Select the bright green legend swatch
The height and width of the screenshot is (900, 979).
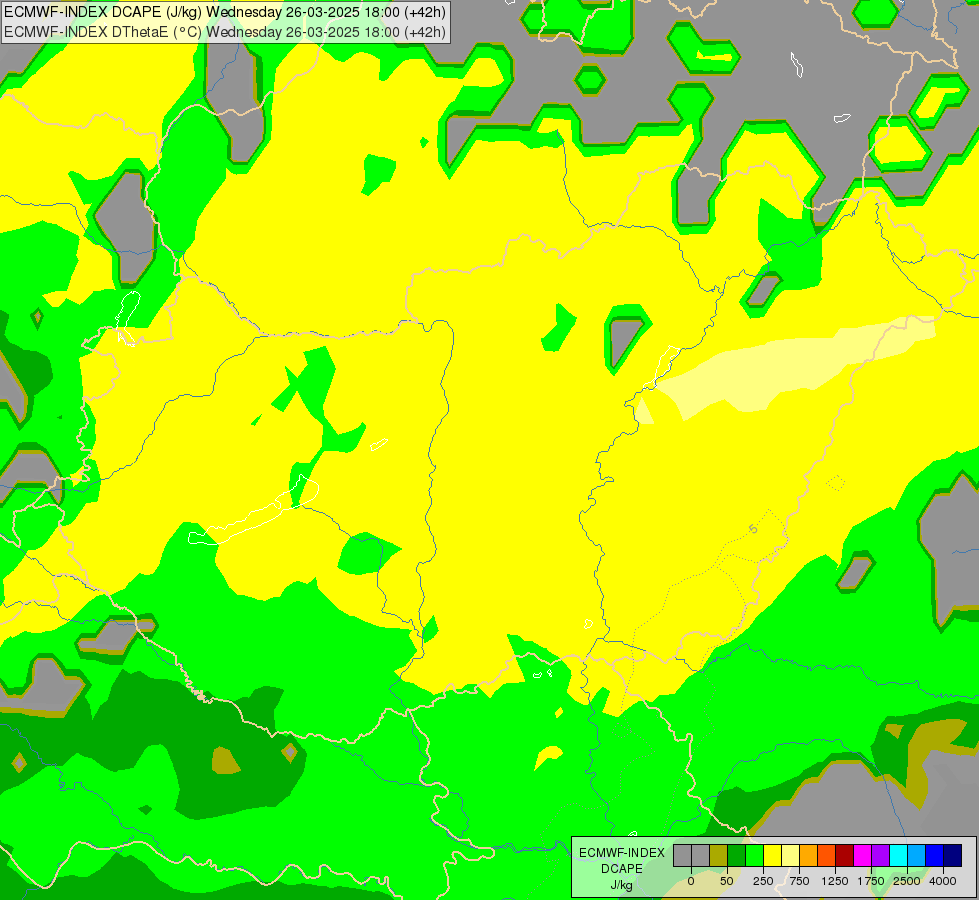755,856
